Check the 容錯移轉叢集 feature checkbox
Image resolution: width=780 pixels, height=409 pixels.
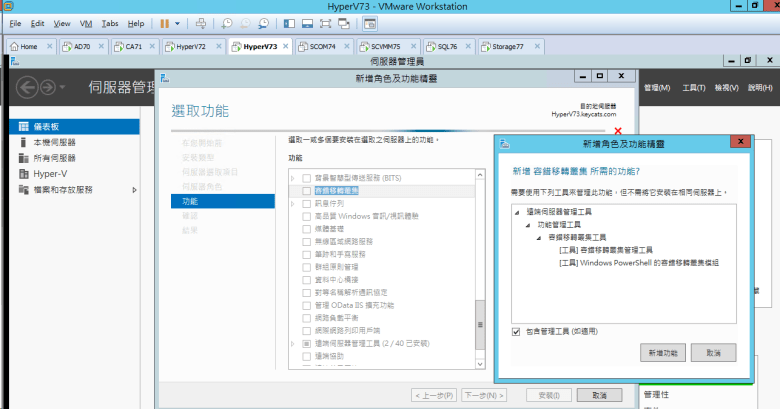pyautogui.click(x=306, y=190)
